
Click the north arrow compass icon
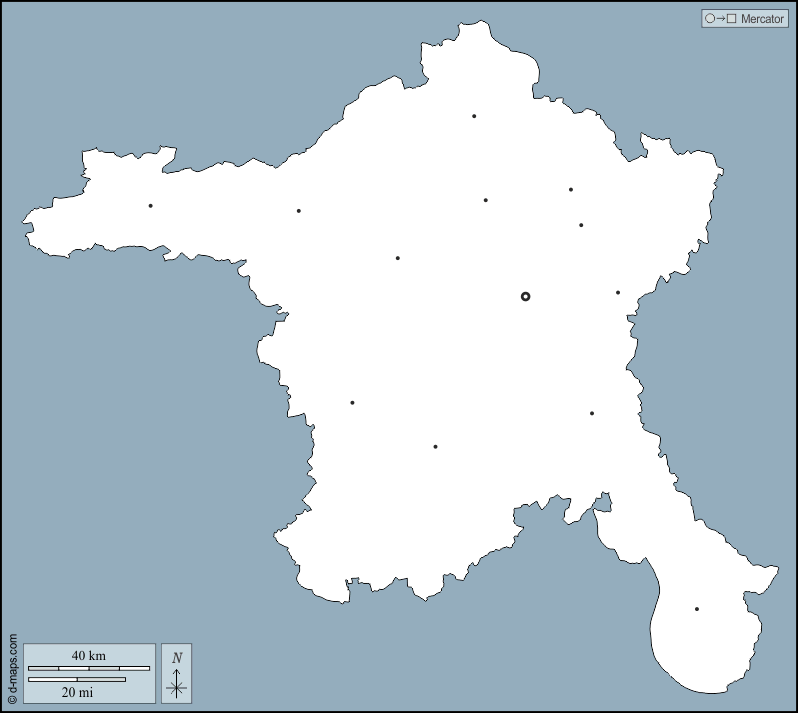coord(177,683)
